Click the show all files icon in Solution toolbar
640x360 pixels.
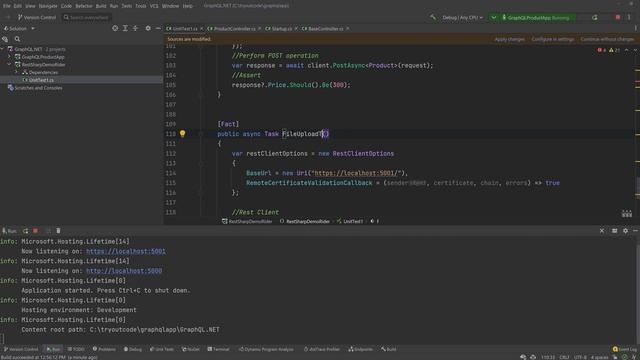click(x=5, y=39)
